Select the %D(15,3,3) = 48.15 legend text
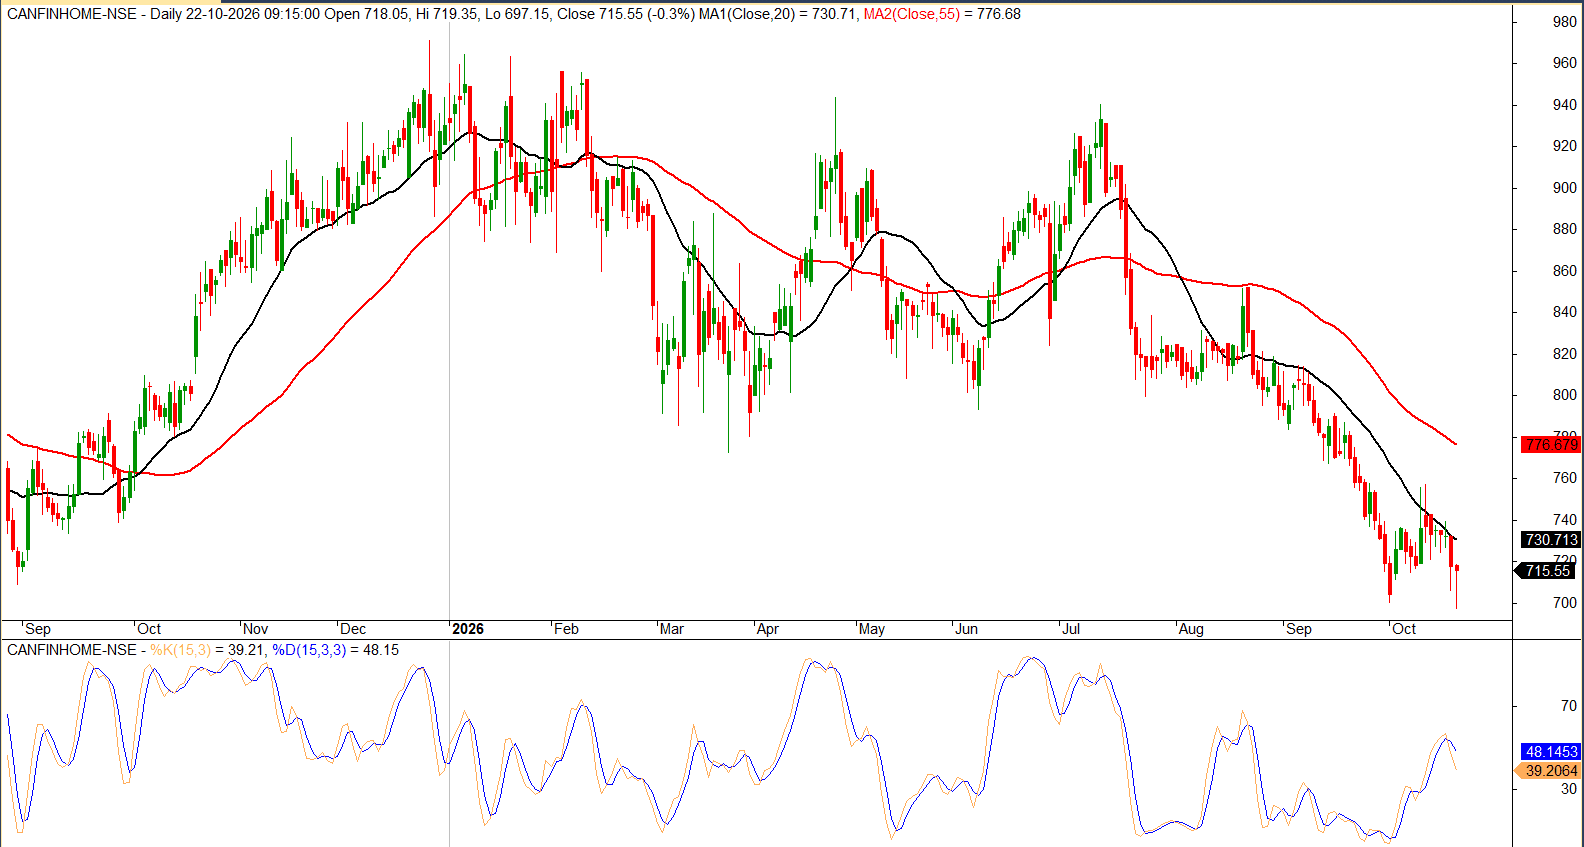This screenshot has width=1584, height=847. [335, 650]
